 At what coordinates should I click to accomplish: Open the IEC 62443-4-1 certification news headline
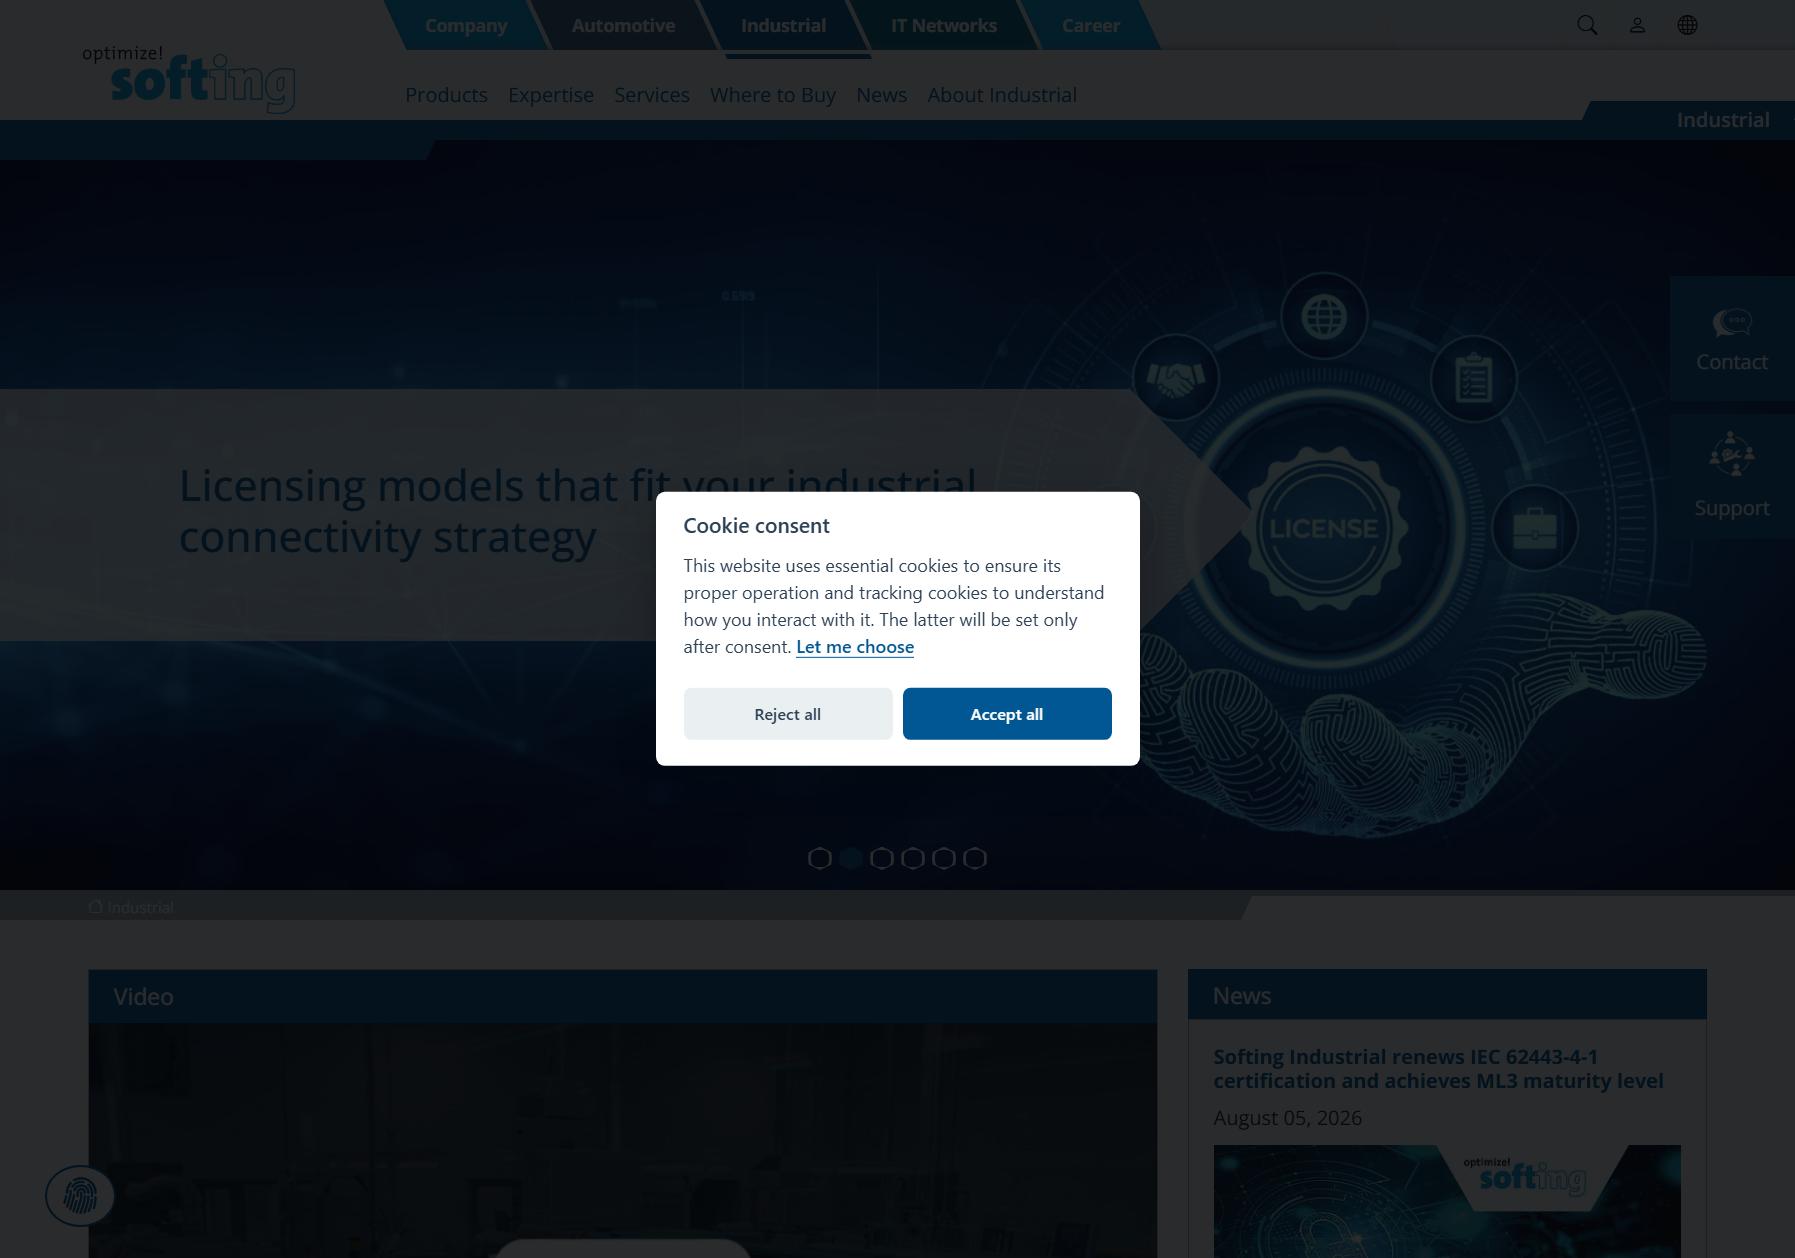tap(1438, 1069)
